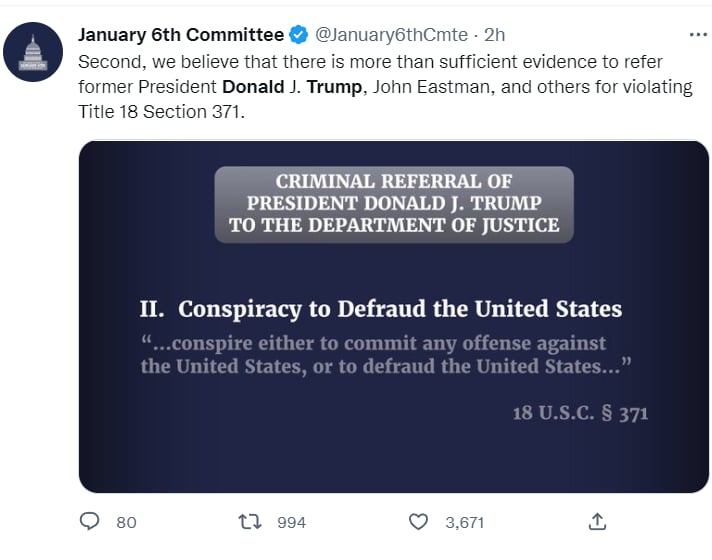Click bold Trump name in tweet text

334,87
